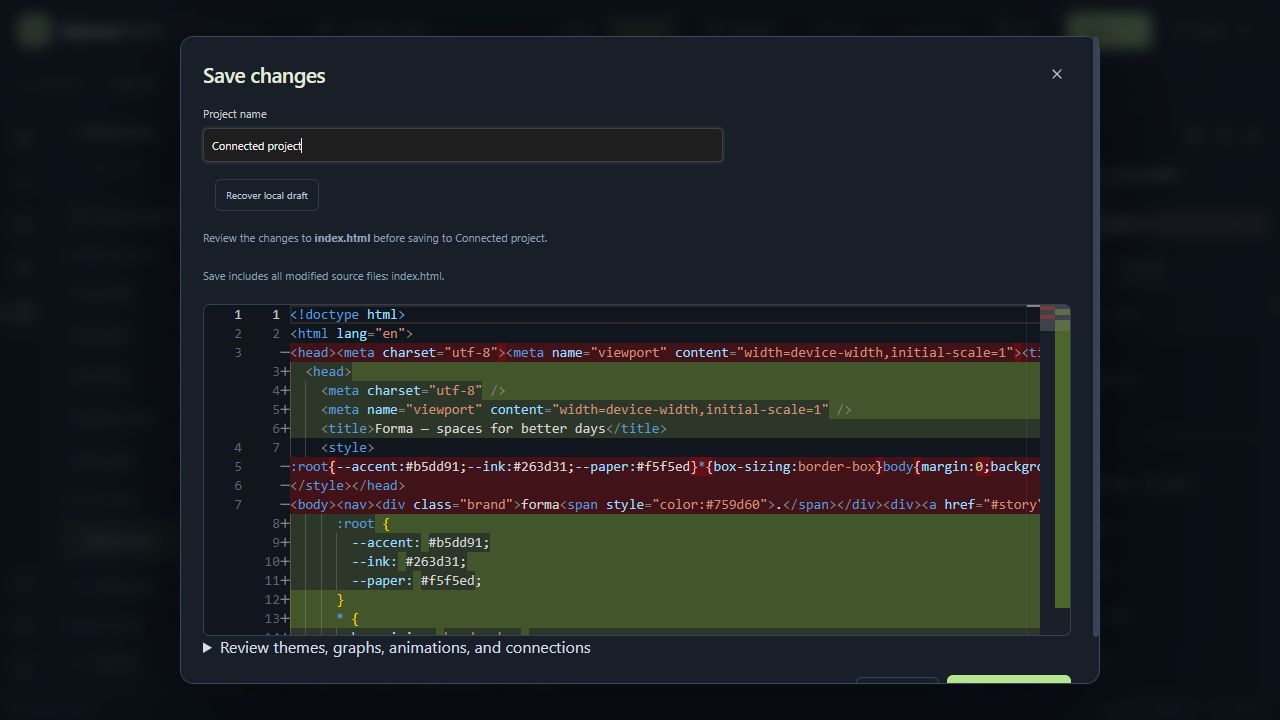Screen dimensions: 1280x720
Task: Click the Project name input field
Action: (x=463, y=145)
